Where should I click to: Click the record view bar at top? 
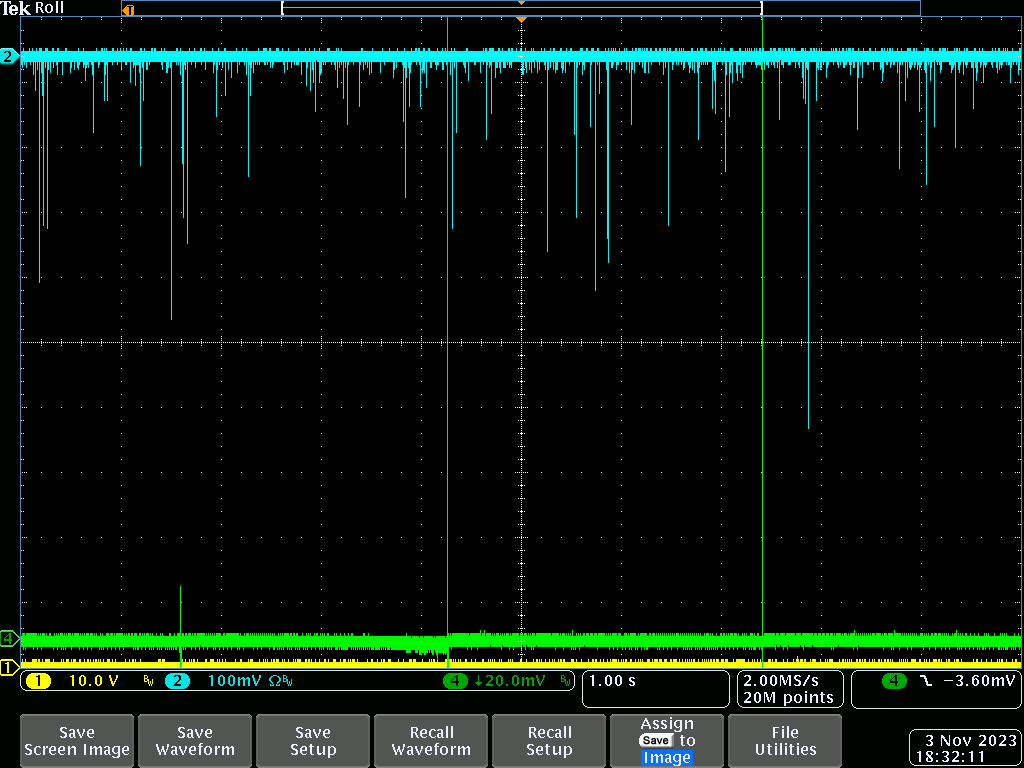tap(520, 8)
